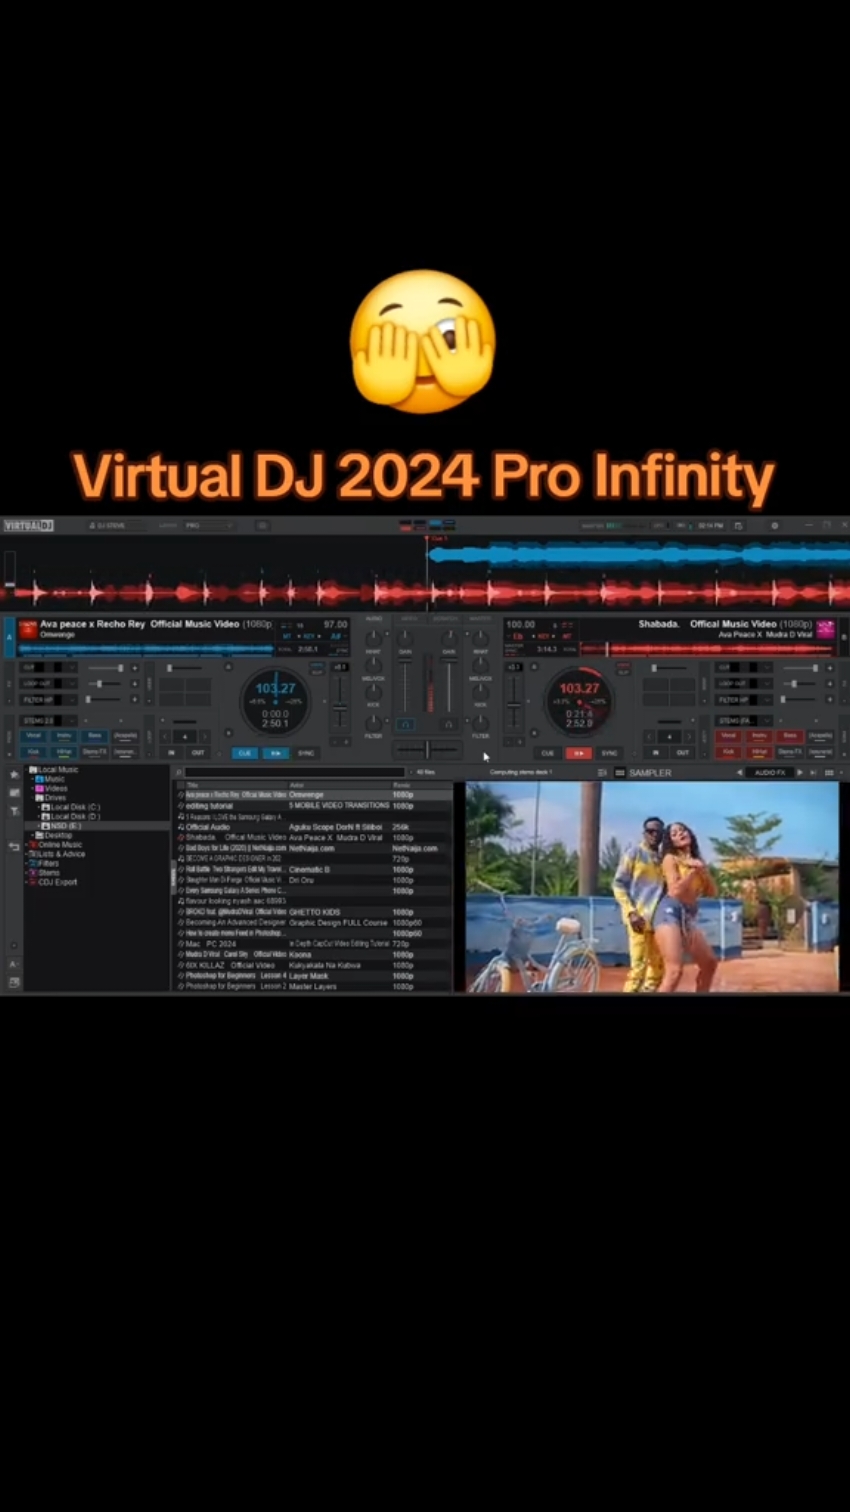Switch to the SAMPLER tab

[650, 772]
